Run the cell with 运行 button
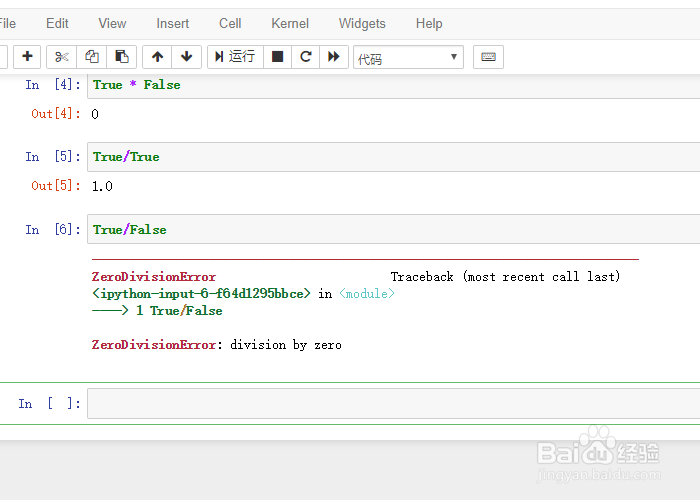Screen dimensions: 700x500 pyautogui.click(x=235, y=57)
